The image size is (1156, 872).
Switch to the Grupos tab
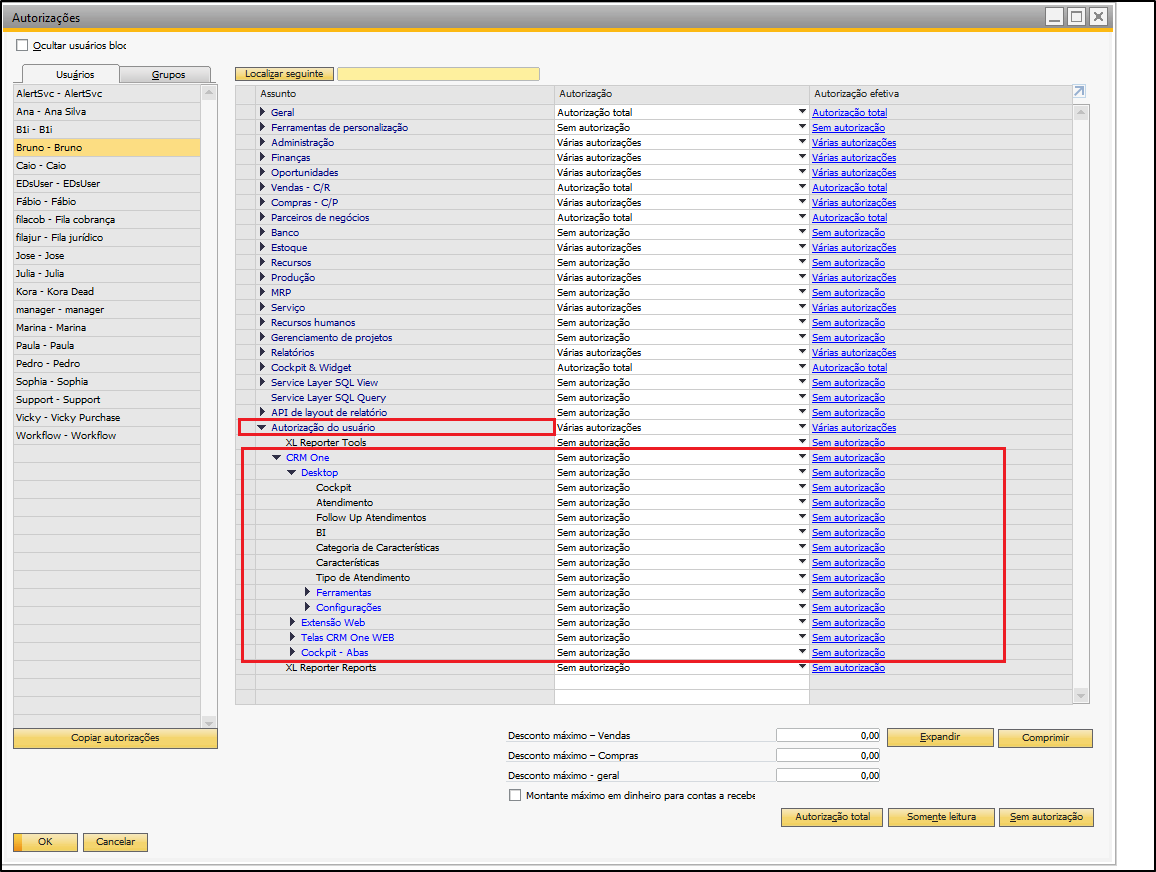point(168,74)
